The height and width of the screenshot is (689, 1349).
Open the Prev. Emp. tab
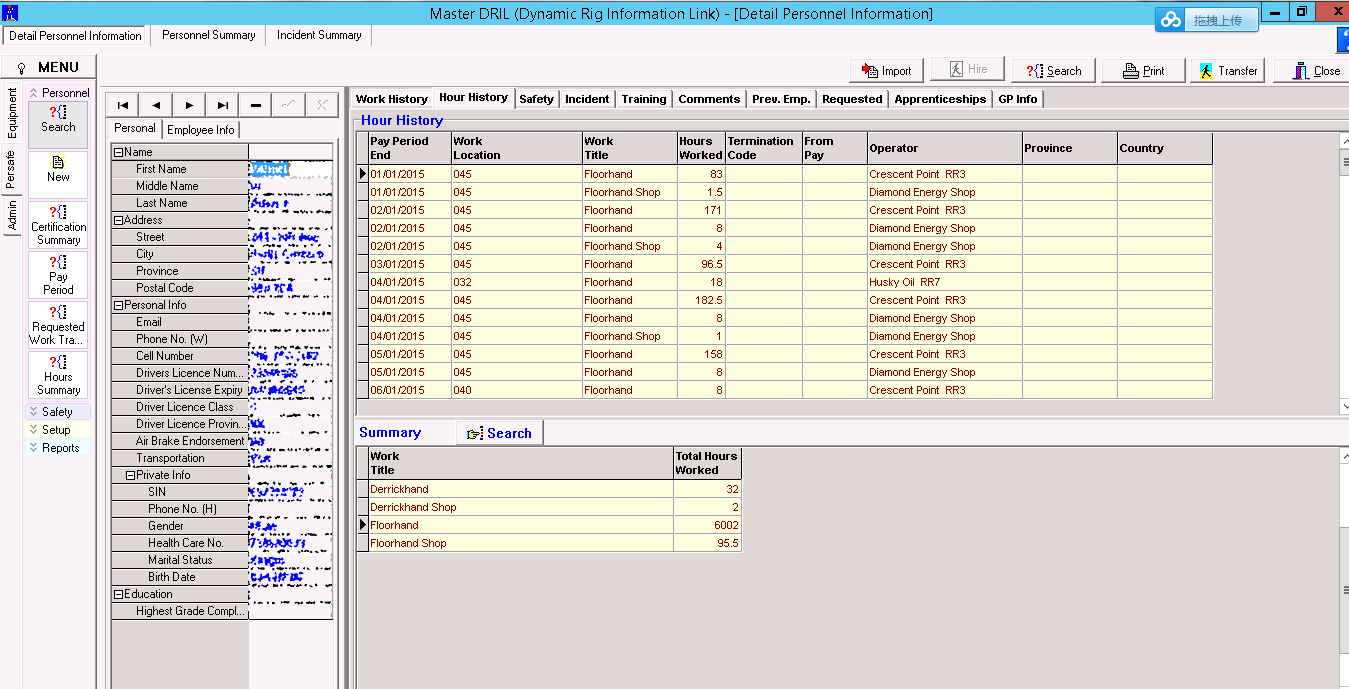[x=780, y=99]
